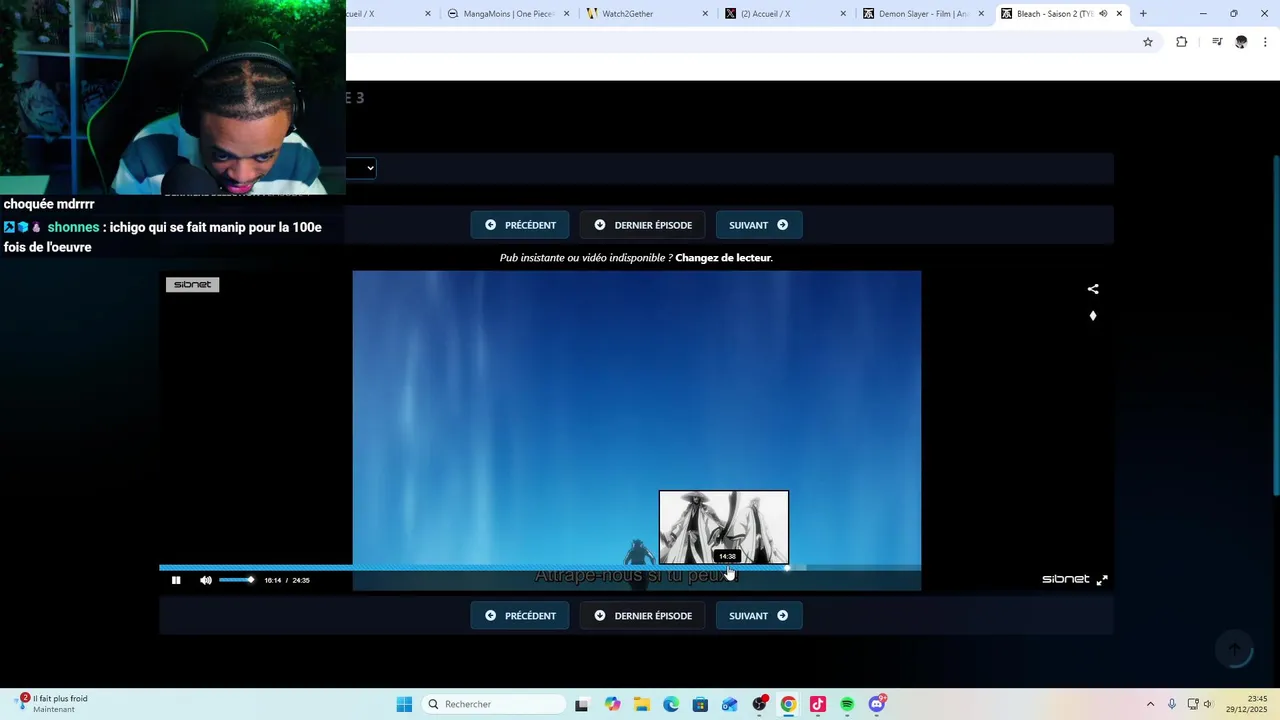
Task: Click the Rechercher taskbar search box
Action: (494, 704)
